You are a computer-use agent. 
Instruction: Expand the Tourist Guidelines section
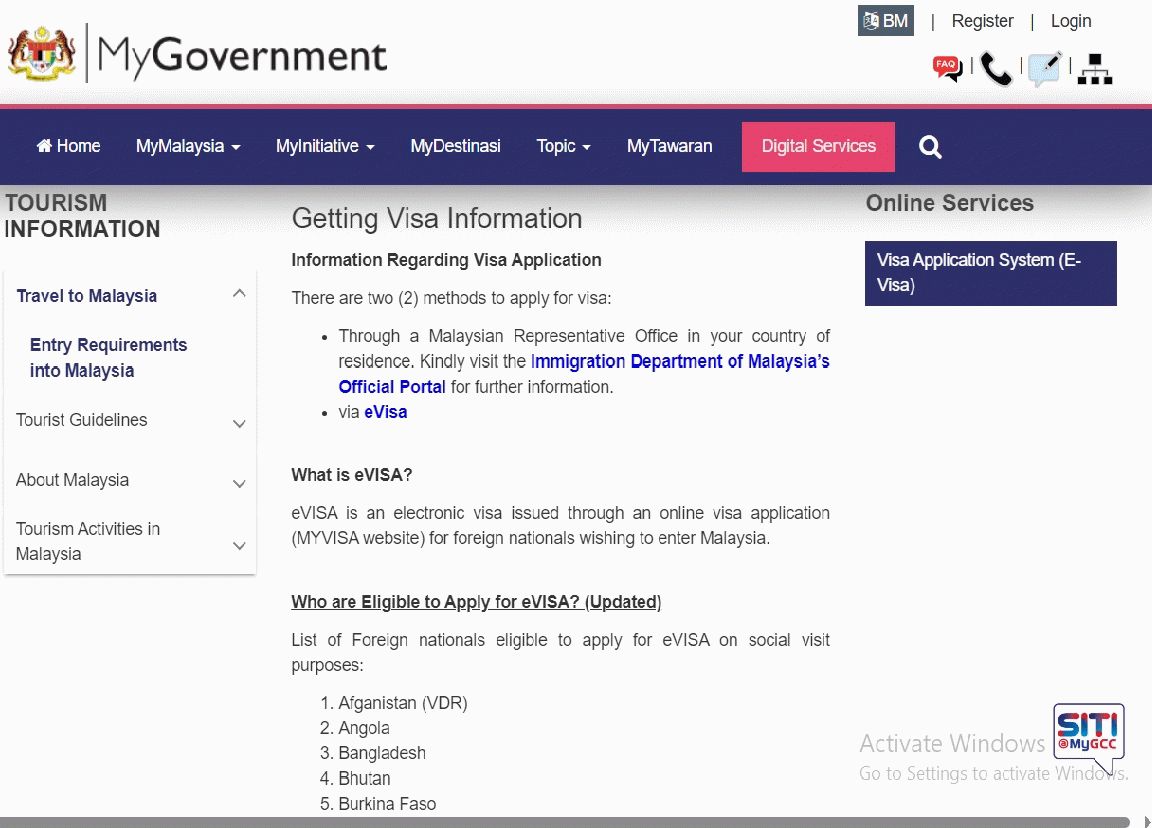click(x=239, y=423)
